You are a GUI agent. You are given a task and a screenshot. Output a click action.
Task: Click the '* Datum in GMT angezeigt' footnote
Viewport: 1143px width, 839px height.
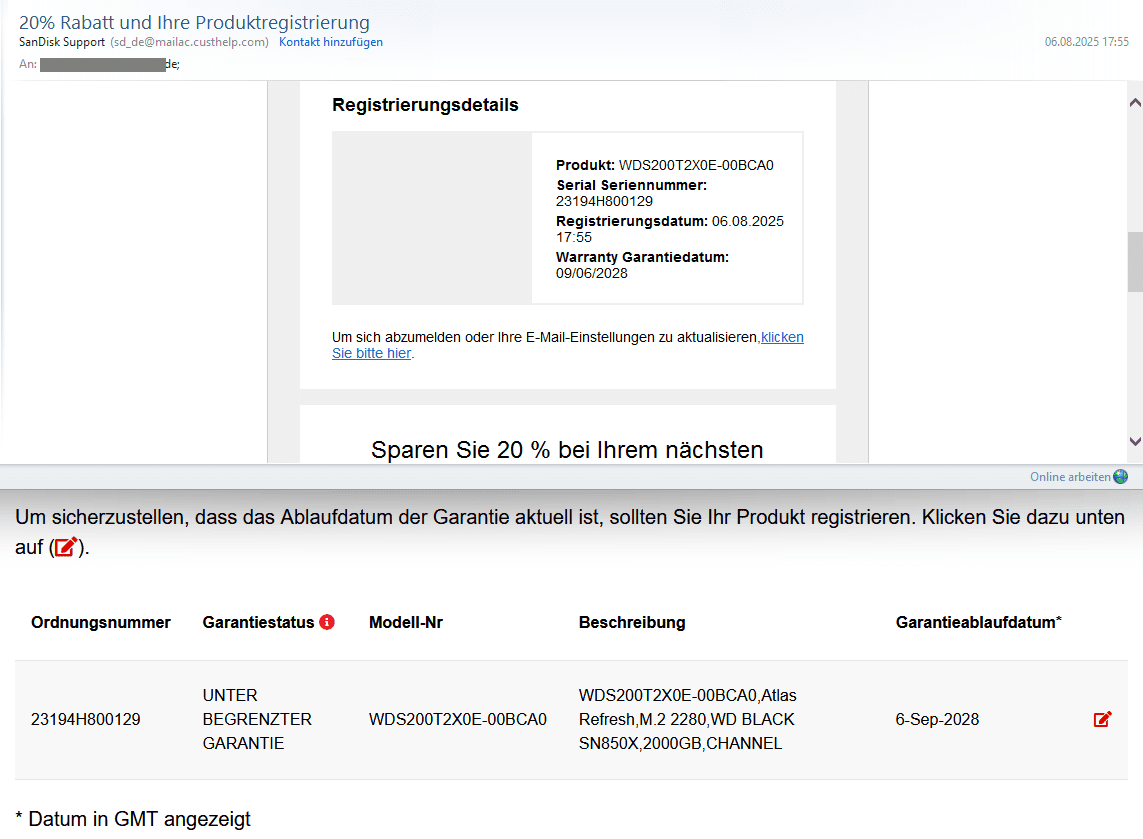pos(133,819)
